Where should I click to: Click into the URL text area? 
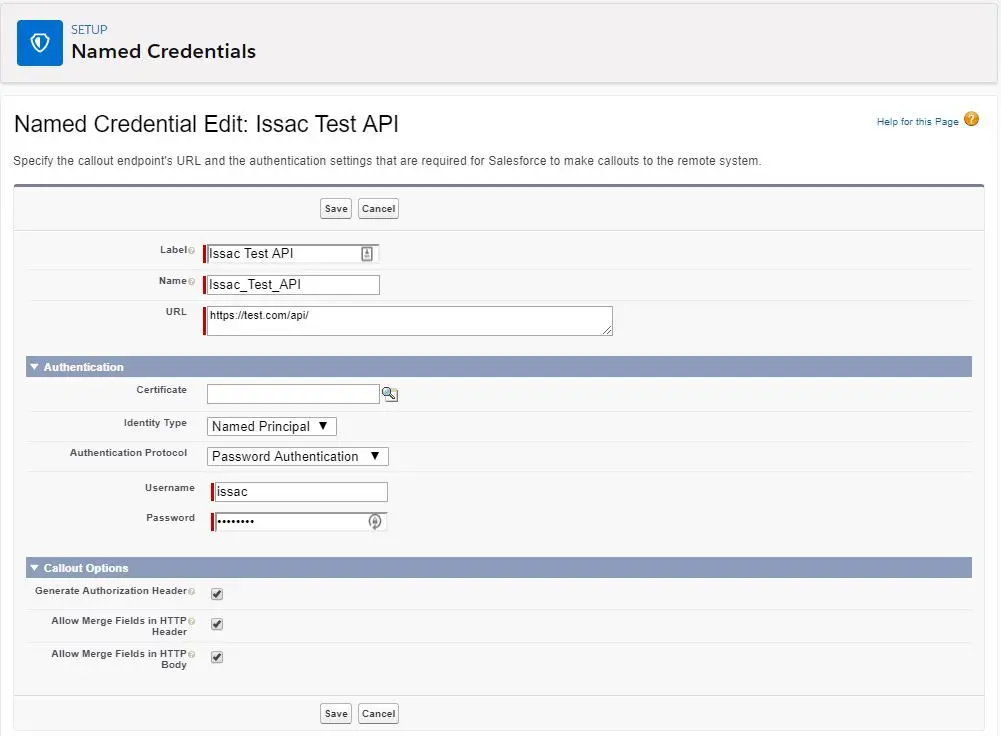click(409, 321)
